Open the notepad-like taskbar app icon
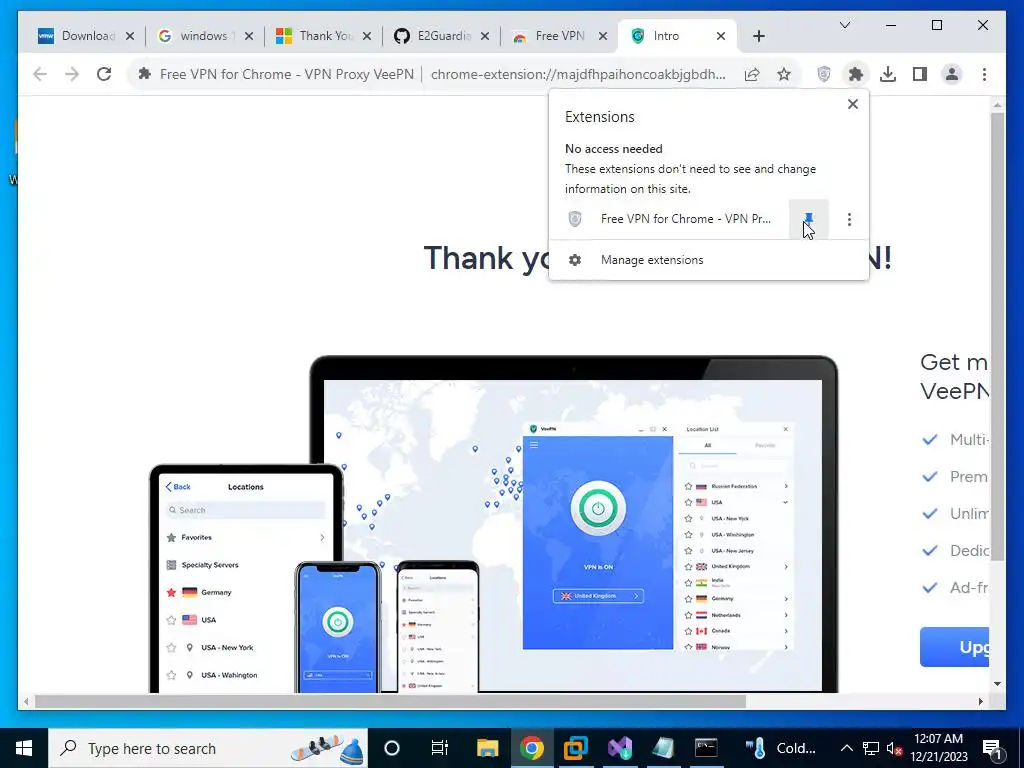 pyautogui.click(x=663, y=748)
